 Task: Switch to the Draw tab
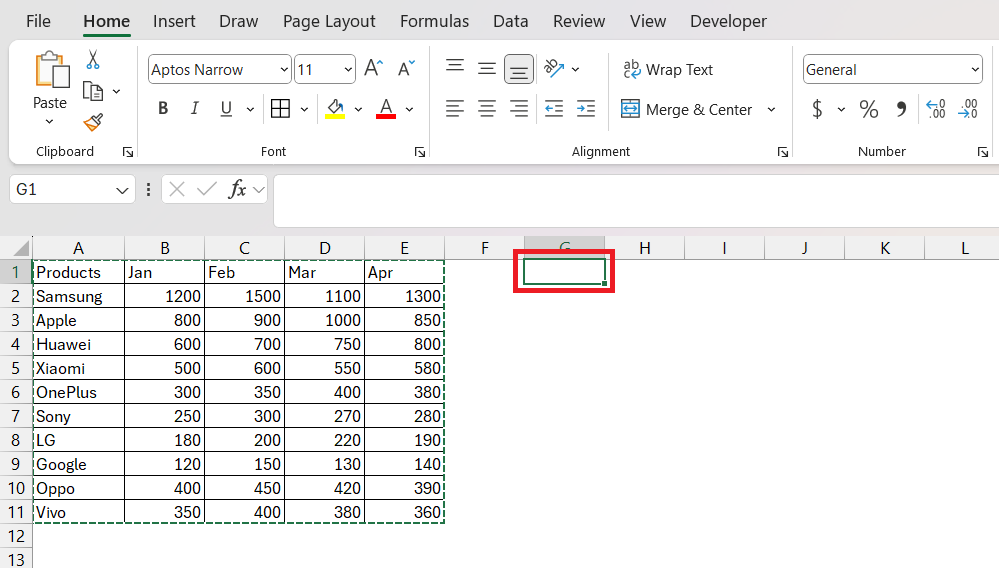coord(238,21)
